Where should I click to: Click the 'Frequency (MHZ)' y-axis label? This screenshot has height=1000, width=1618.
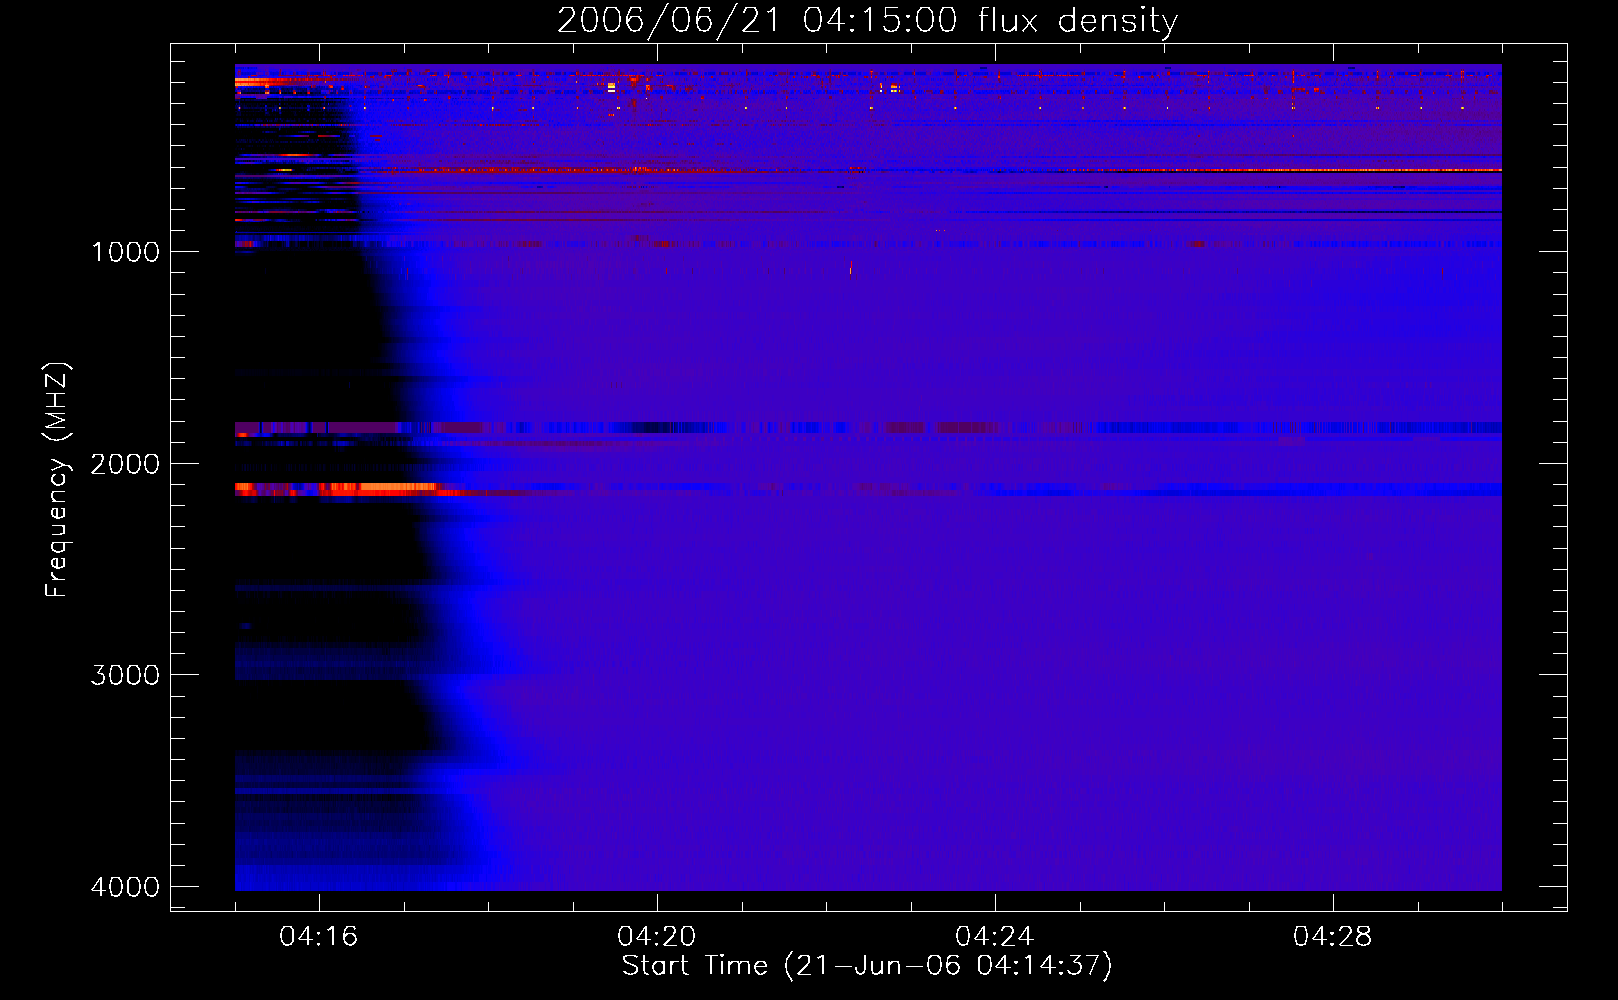click(57, 480)
